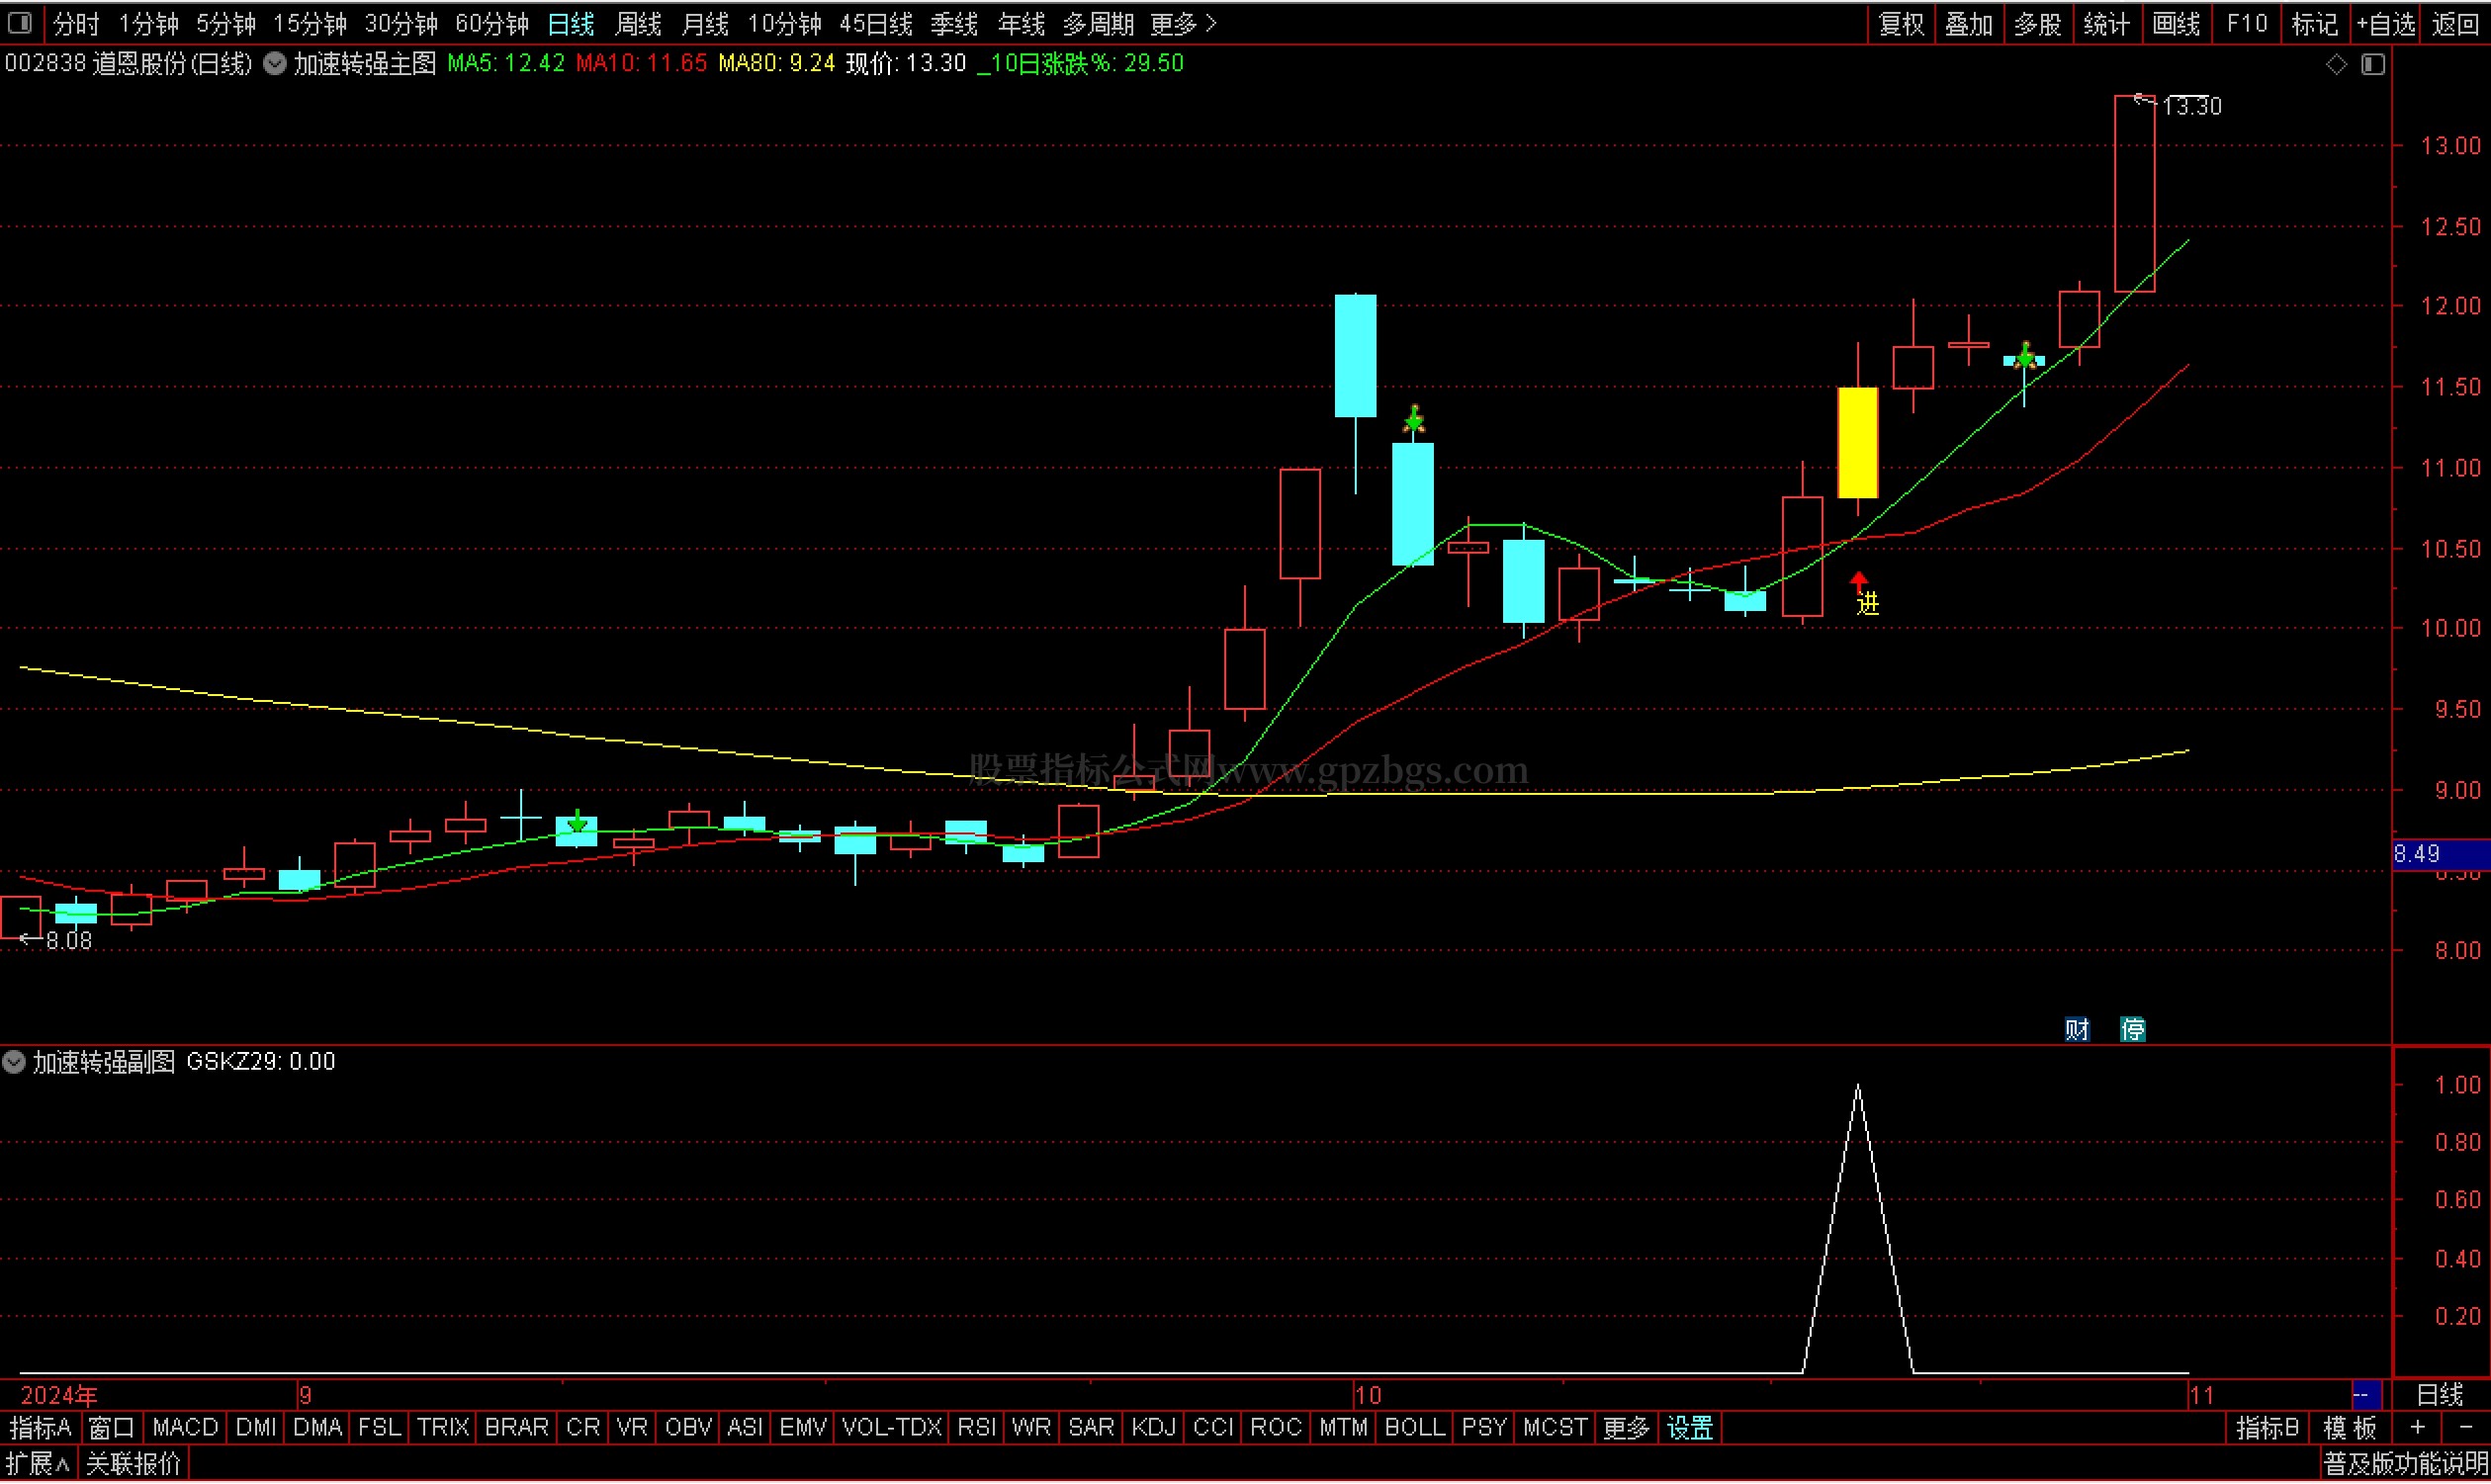Open 指标B indicator group

click(x=2268, y=1430)
